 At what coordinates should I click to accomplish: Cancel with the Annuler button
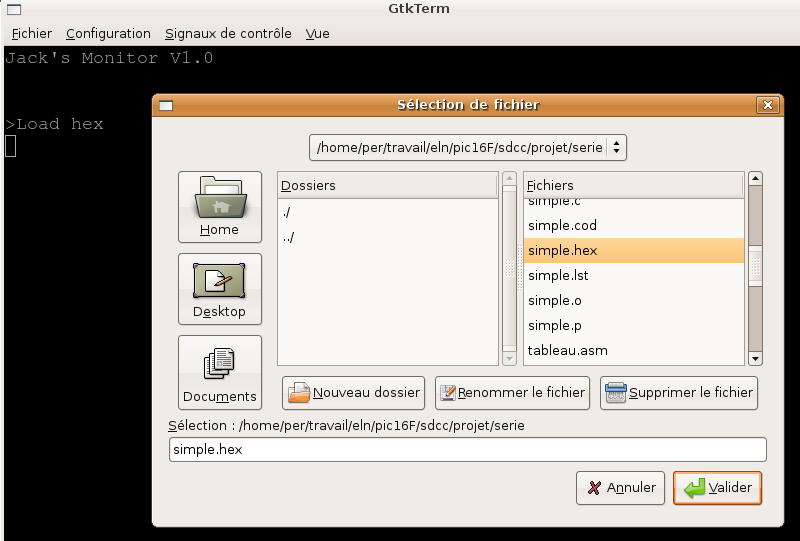point(620,488)
